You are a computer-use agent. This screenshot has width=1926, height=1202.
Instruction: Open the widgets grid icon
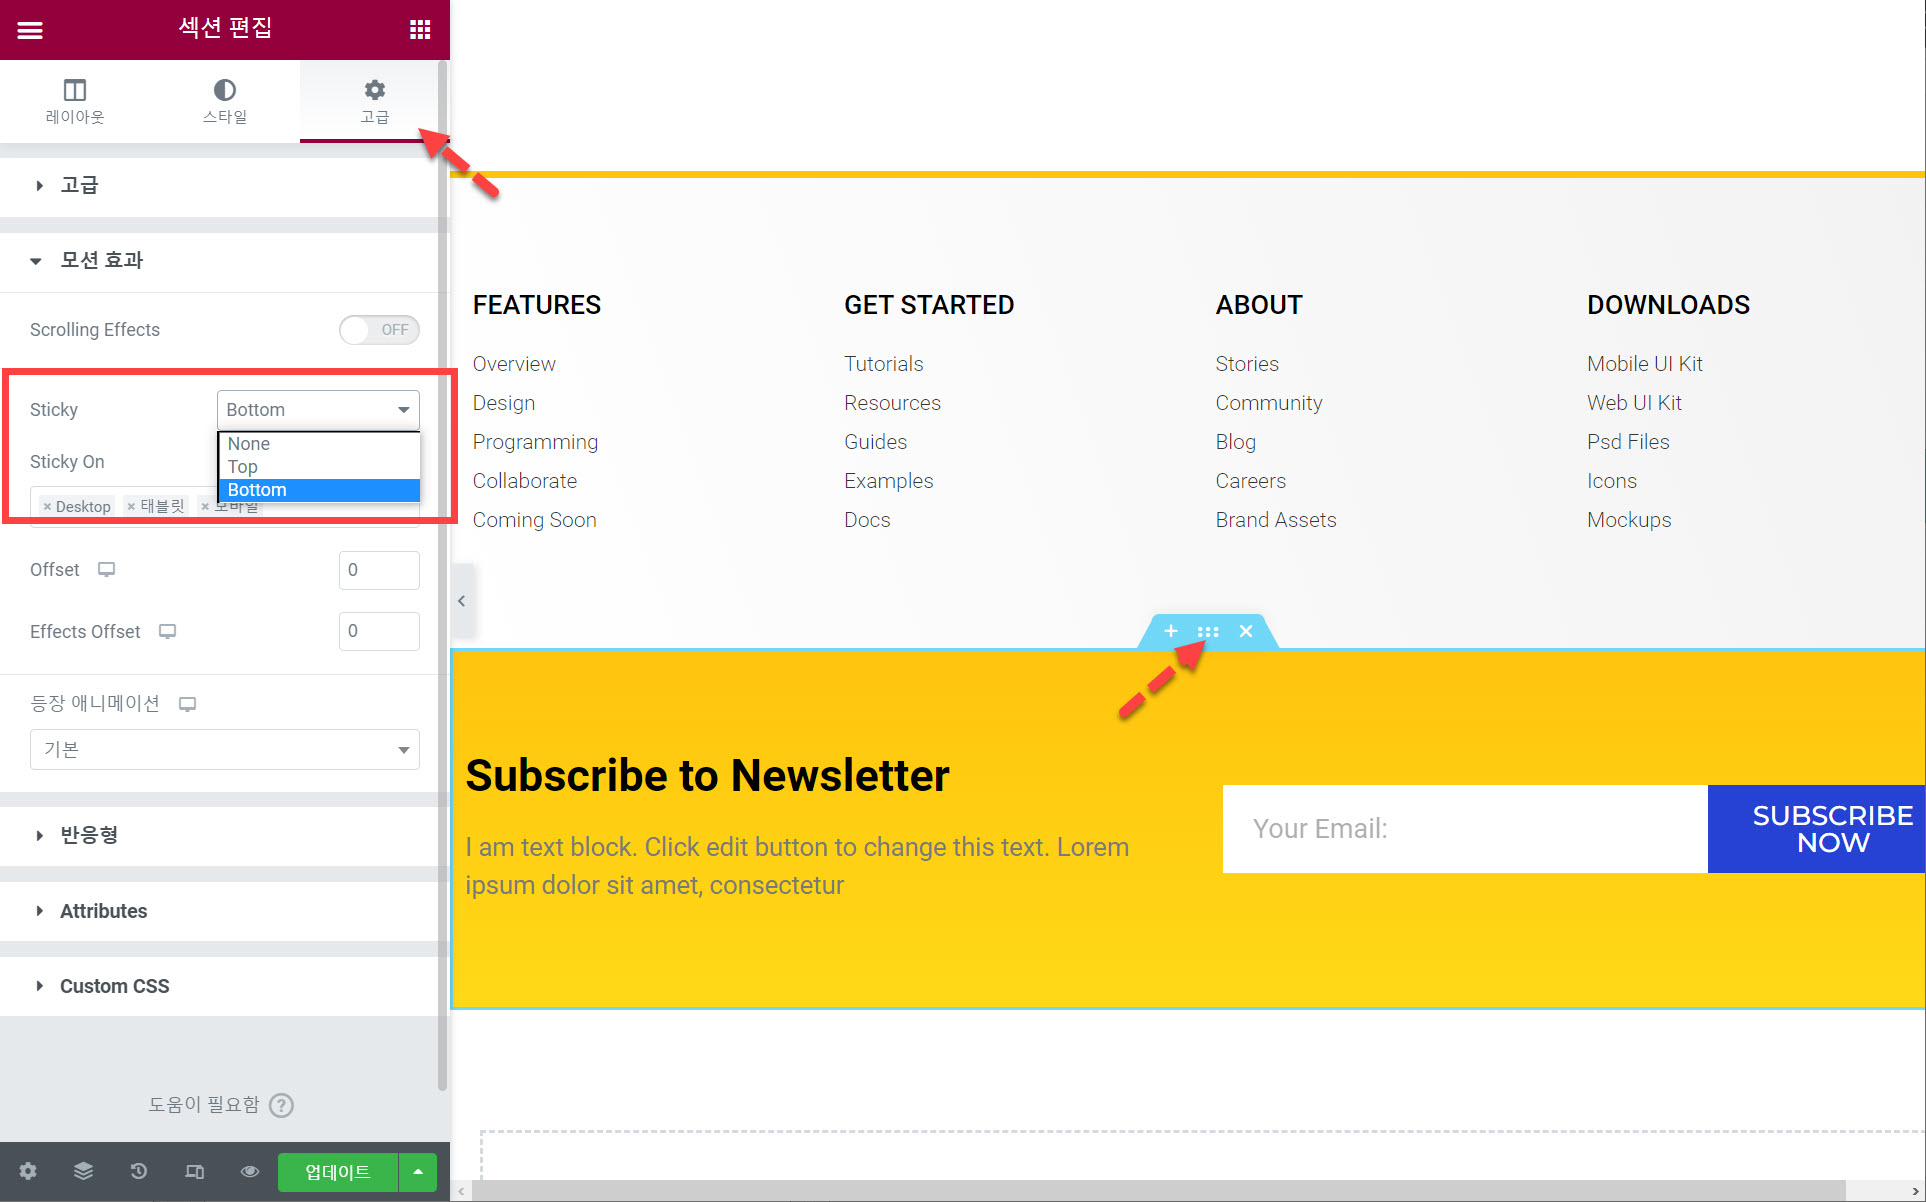pyautogui.click(x=420, y=30)
